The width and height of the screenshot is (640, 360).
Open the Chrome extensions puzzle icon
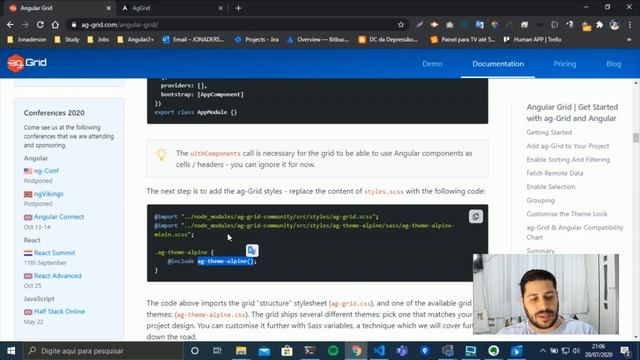point(600,25)
